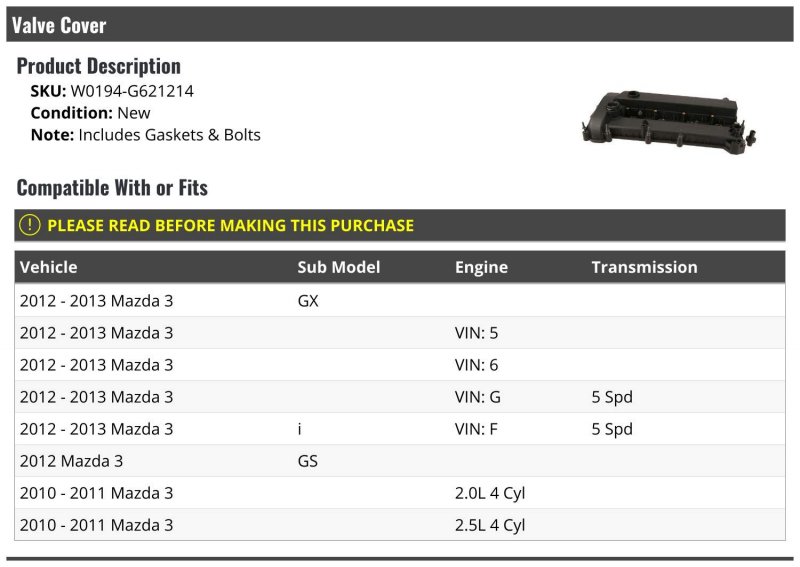800x567 pixels.
Task: Select the row with engine VIN: 6
Action: click(399, 365)
